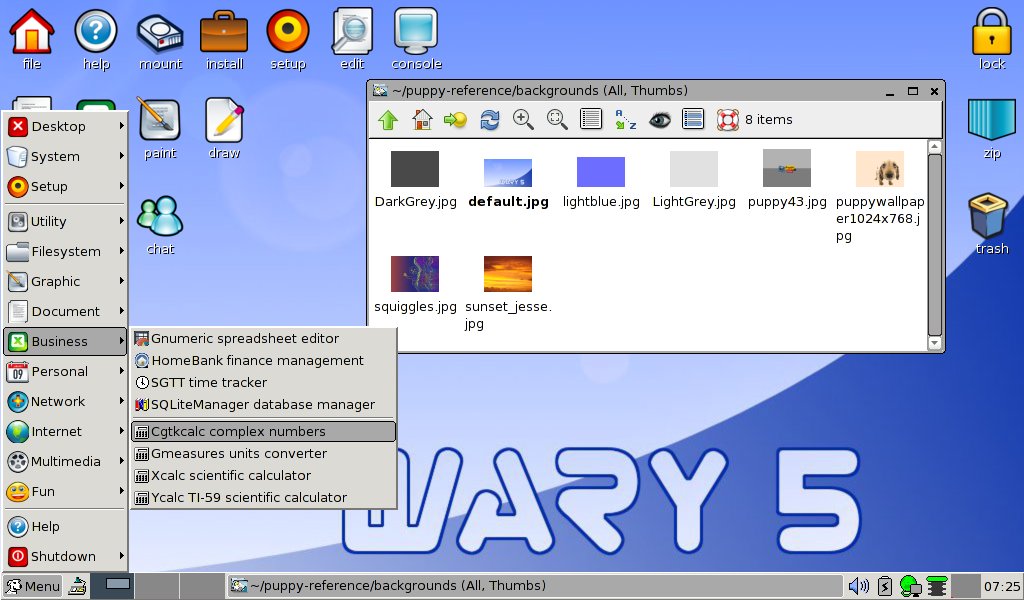Zoom in using the magnifier toolbar icon
1024x600 pixels.
coord(522,119)
